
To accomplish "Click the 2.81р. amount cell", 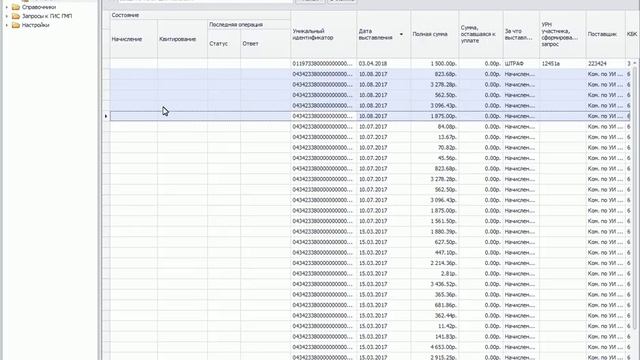I will 435,274.
